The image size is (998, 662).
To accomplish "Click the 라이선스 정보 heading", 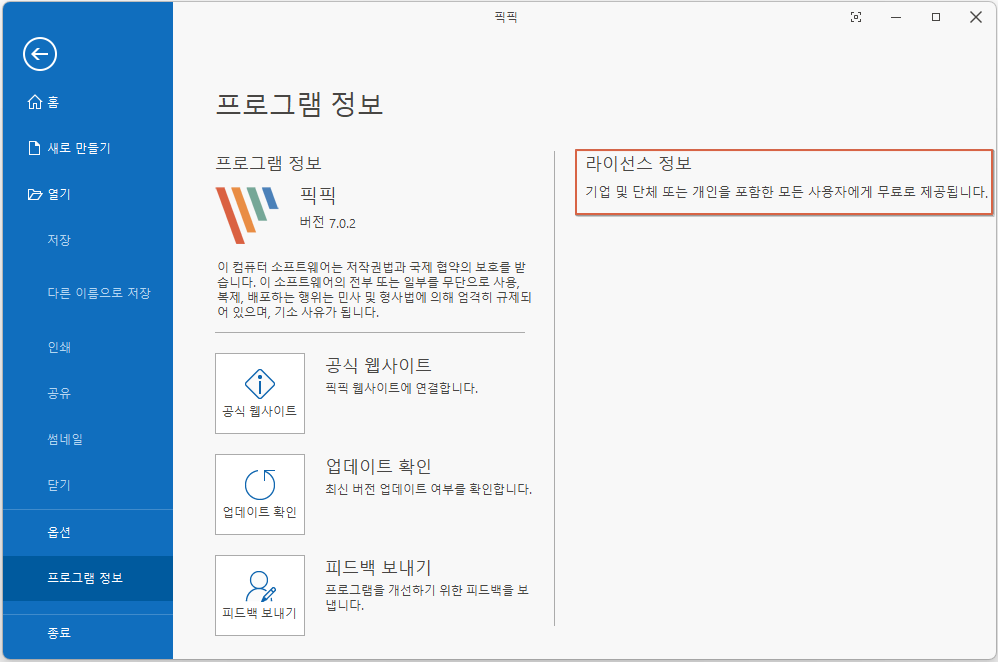I will 638,164.
